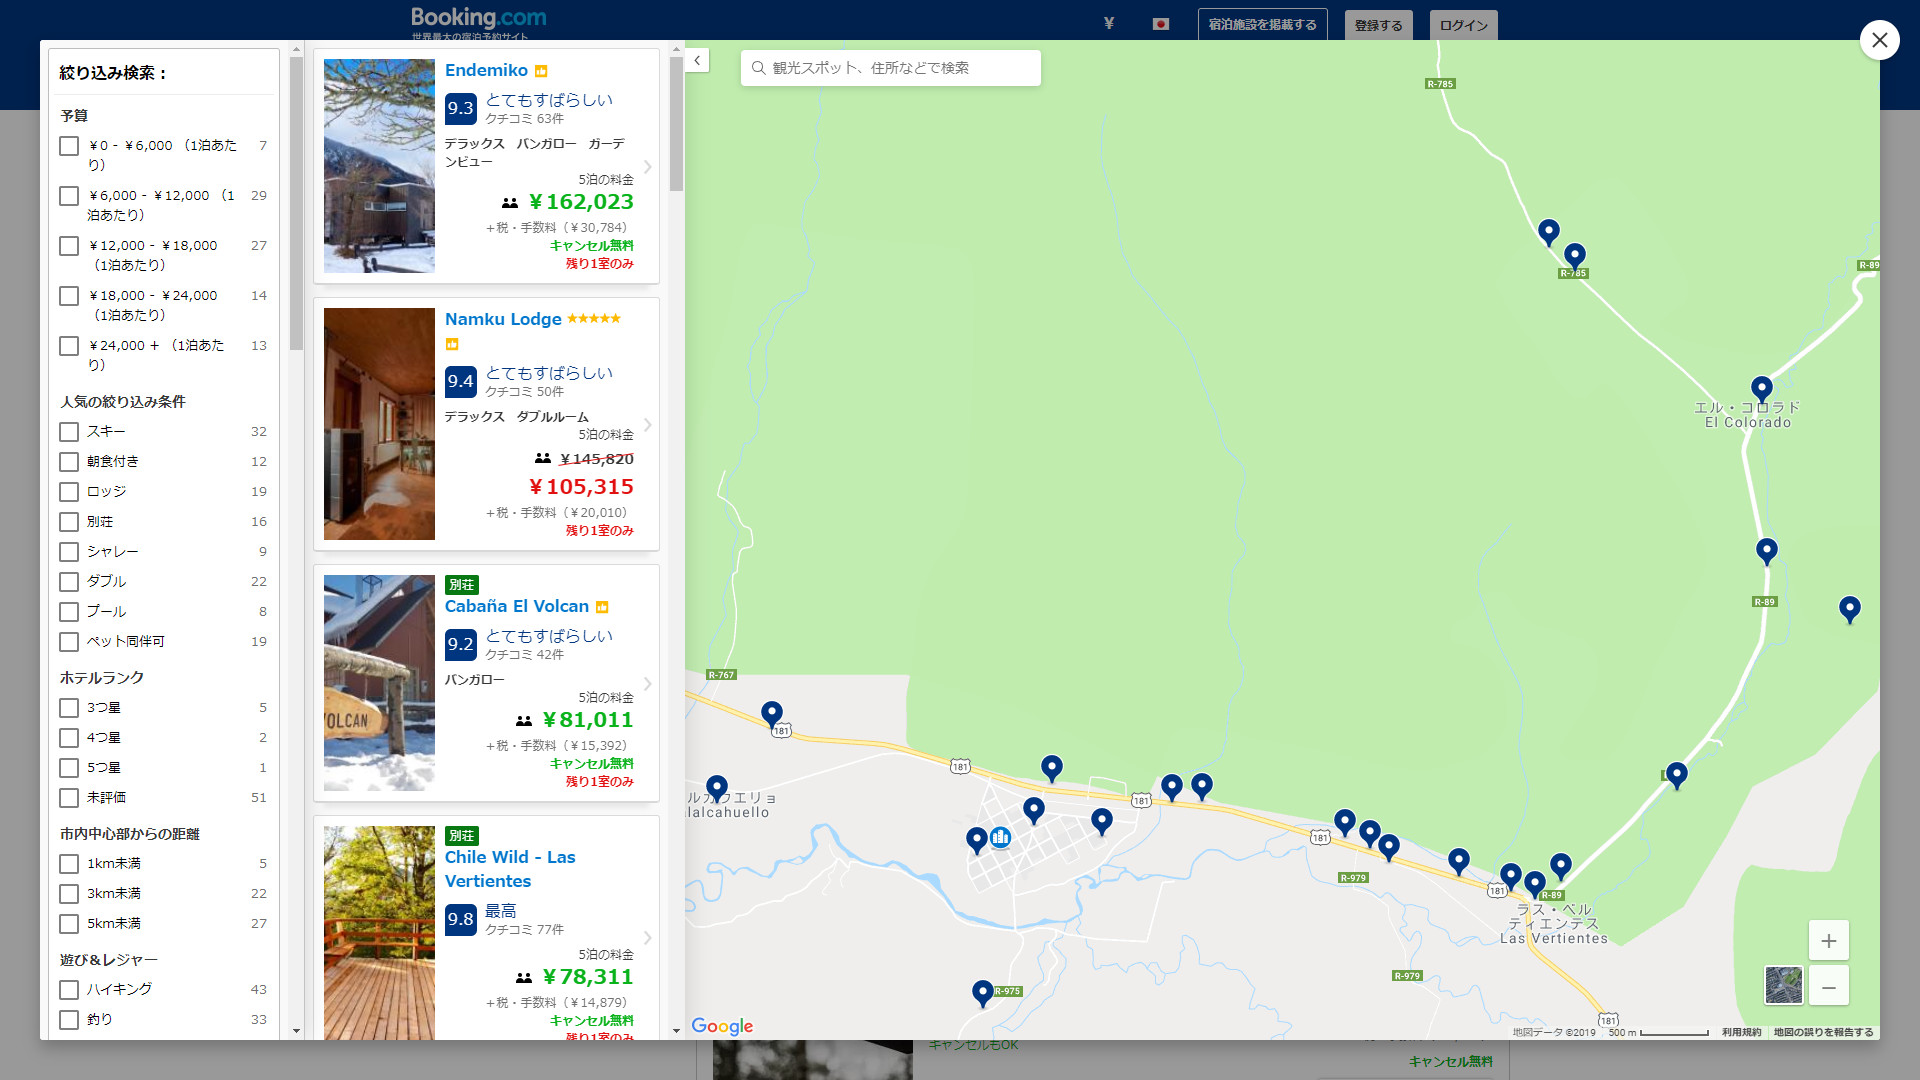
Task: Enable the ¥0 - ¥6,000 budget checkbox
Action: pyautogui.click(x=69, y=146)
